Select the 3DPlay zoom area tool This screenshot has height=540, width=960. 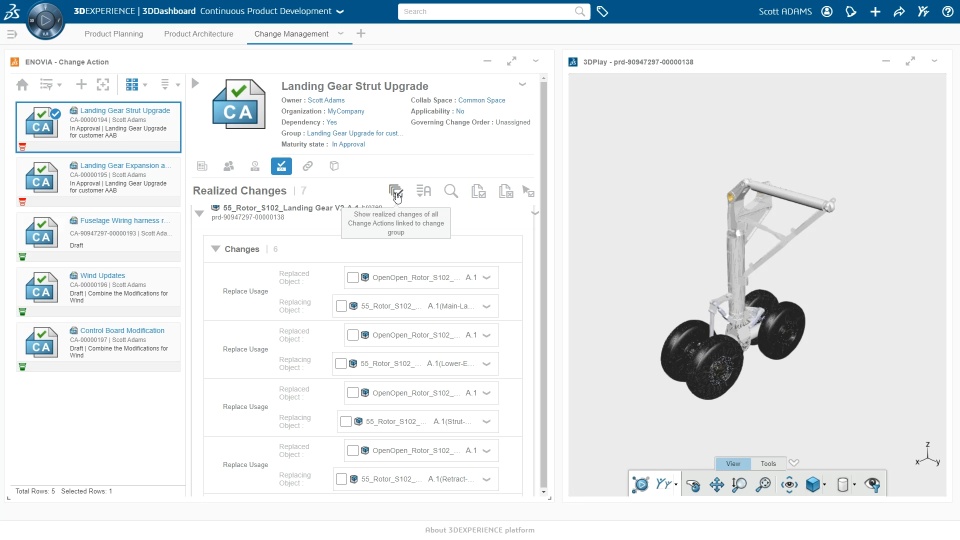pos(740,485)
